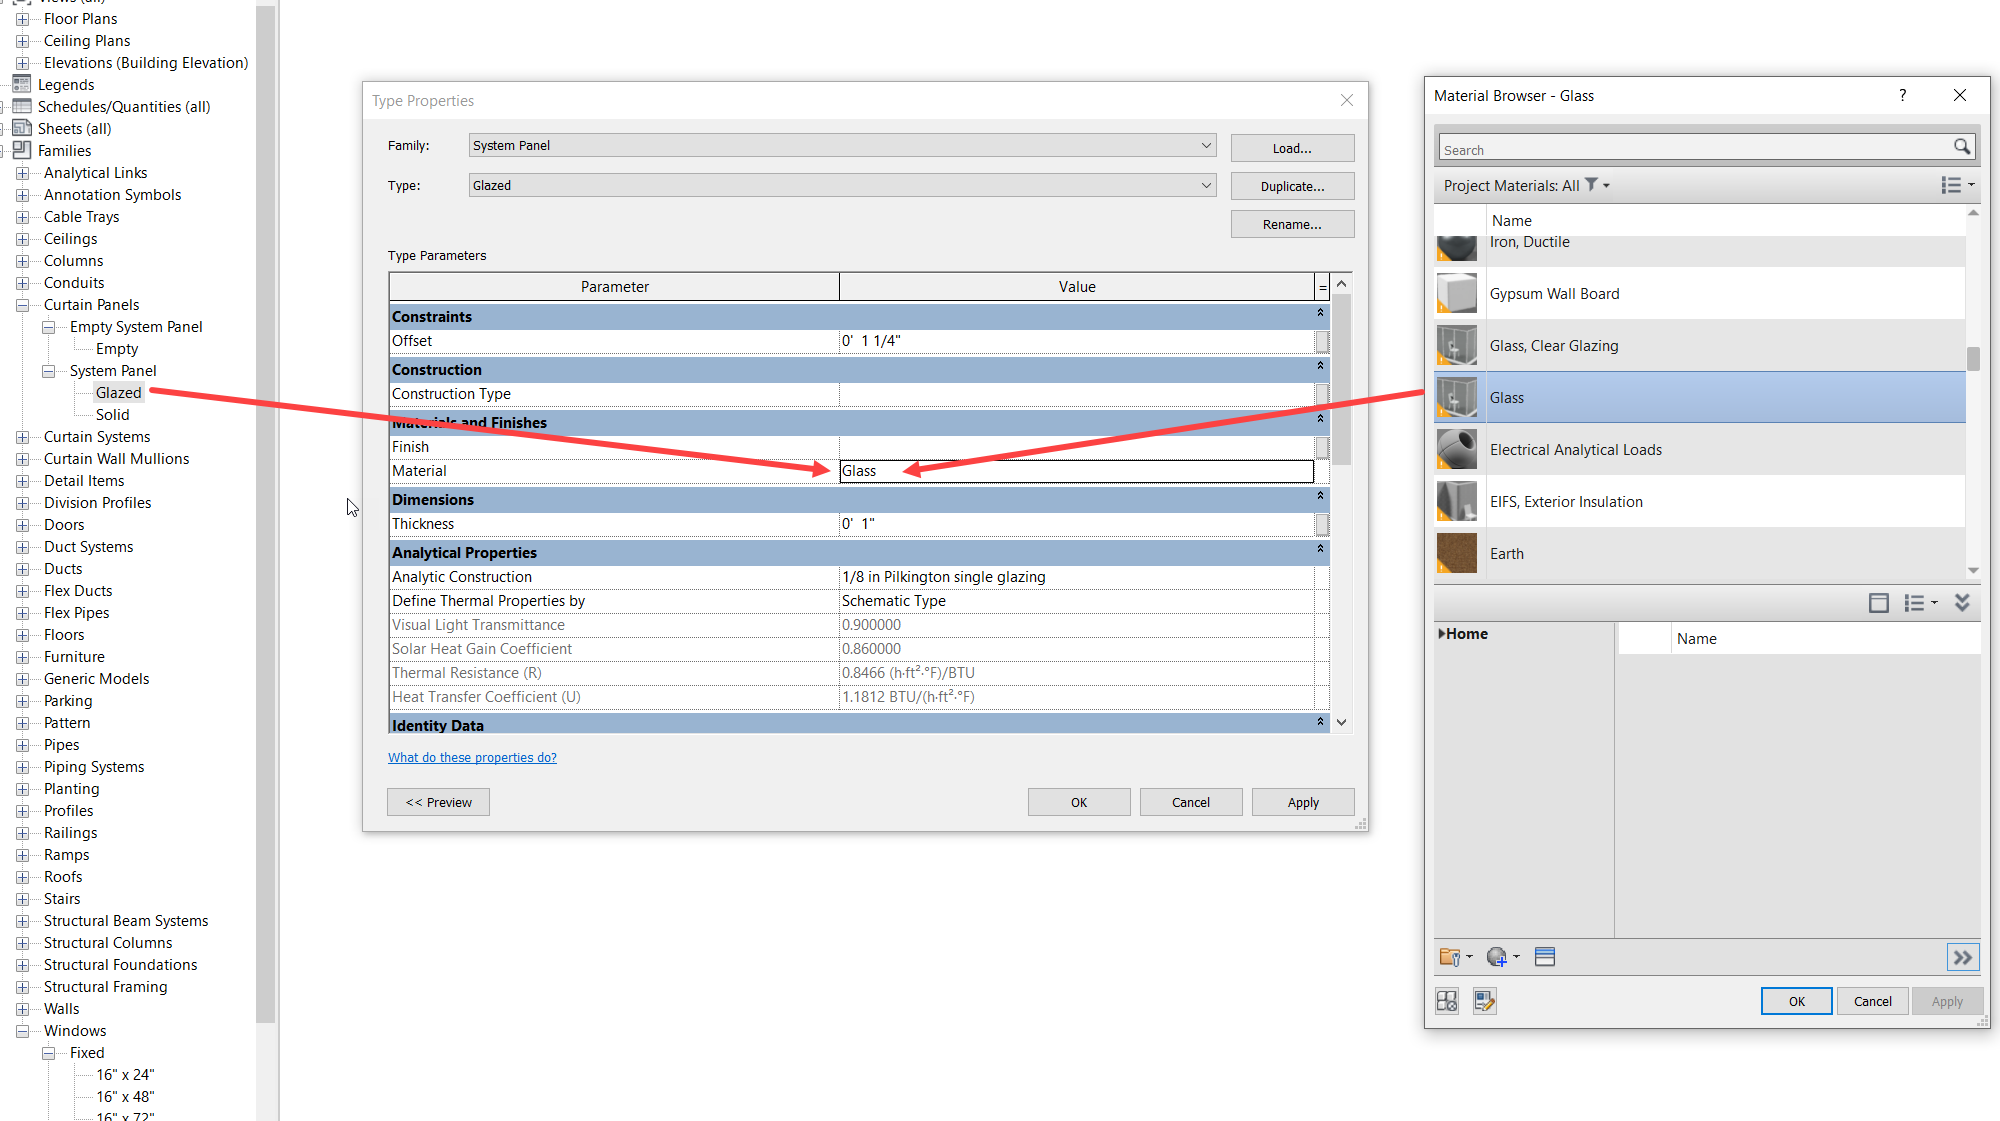Click the Duplicate button in Type Properties

[1292, 185]
